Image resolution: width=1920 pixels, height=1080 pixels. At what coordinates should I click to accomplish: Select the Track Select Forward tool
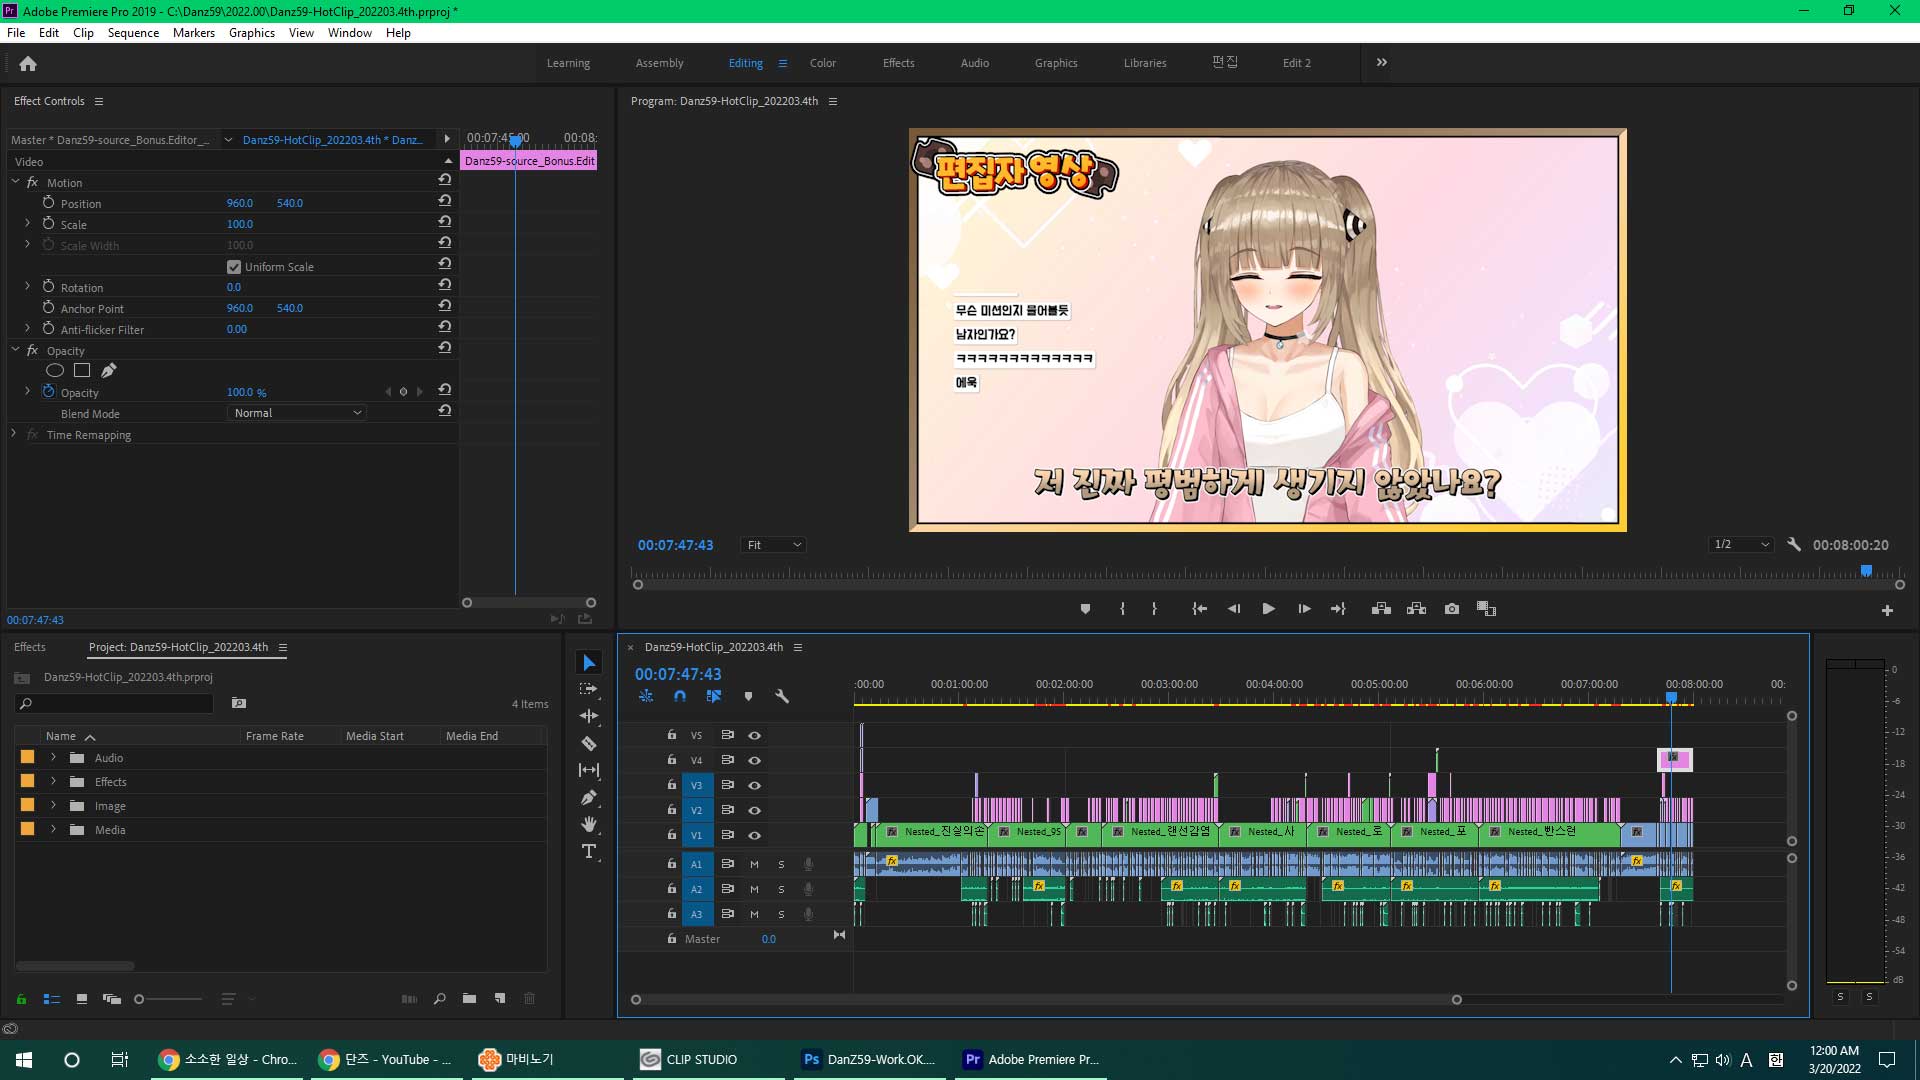click(589, 689)
